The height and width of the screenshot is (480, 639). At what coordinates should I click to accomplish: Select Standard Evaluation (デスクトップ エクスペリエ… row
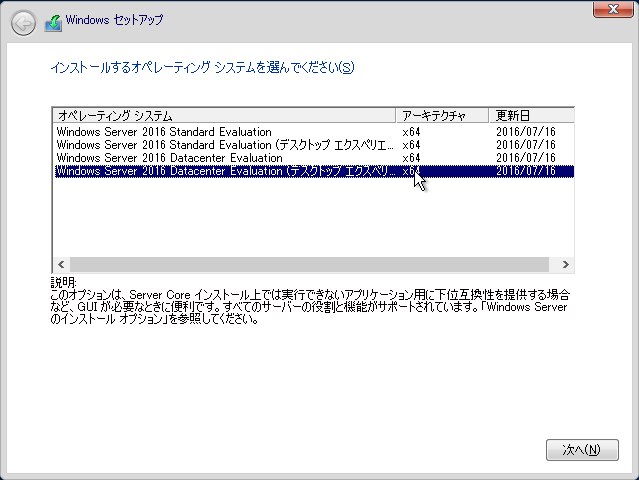[x=314, y=145]
